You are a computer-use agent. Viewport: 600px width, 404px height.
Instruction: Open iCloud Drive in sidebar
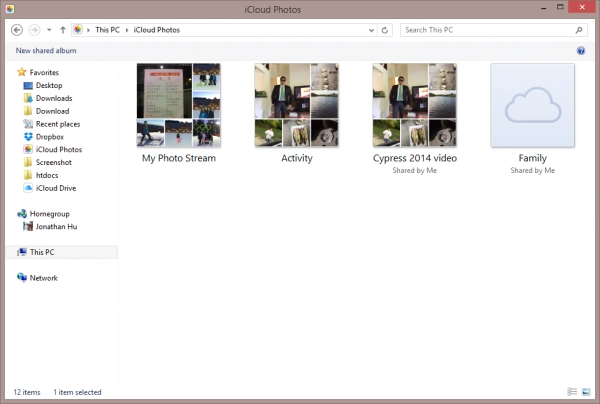pos(56,188)
